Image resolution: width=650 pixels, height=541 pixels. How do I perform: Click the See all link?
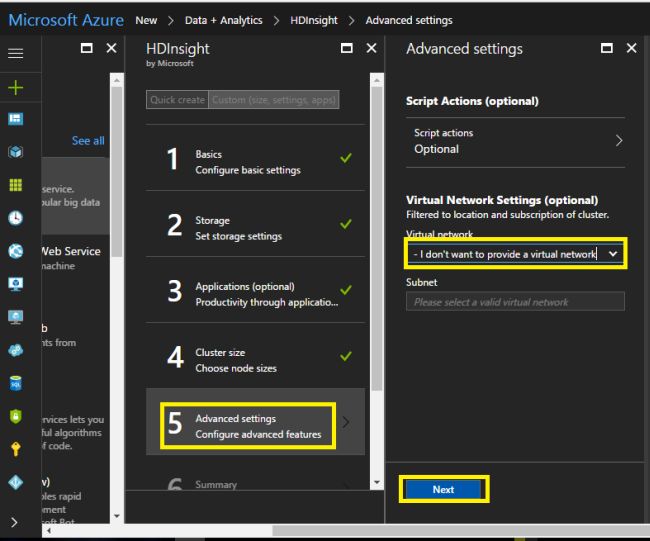click(x=88, y=141)
